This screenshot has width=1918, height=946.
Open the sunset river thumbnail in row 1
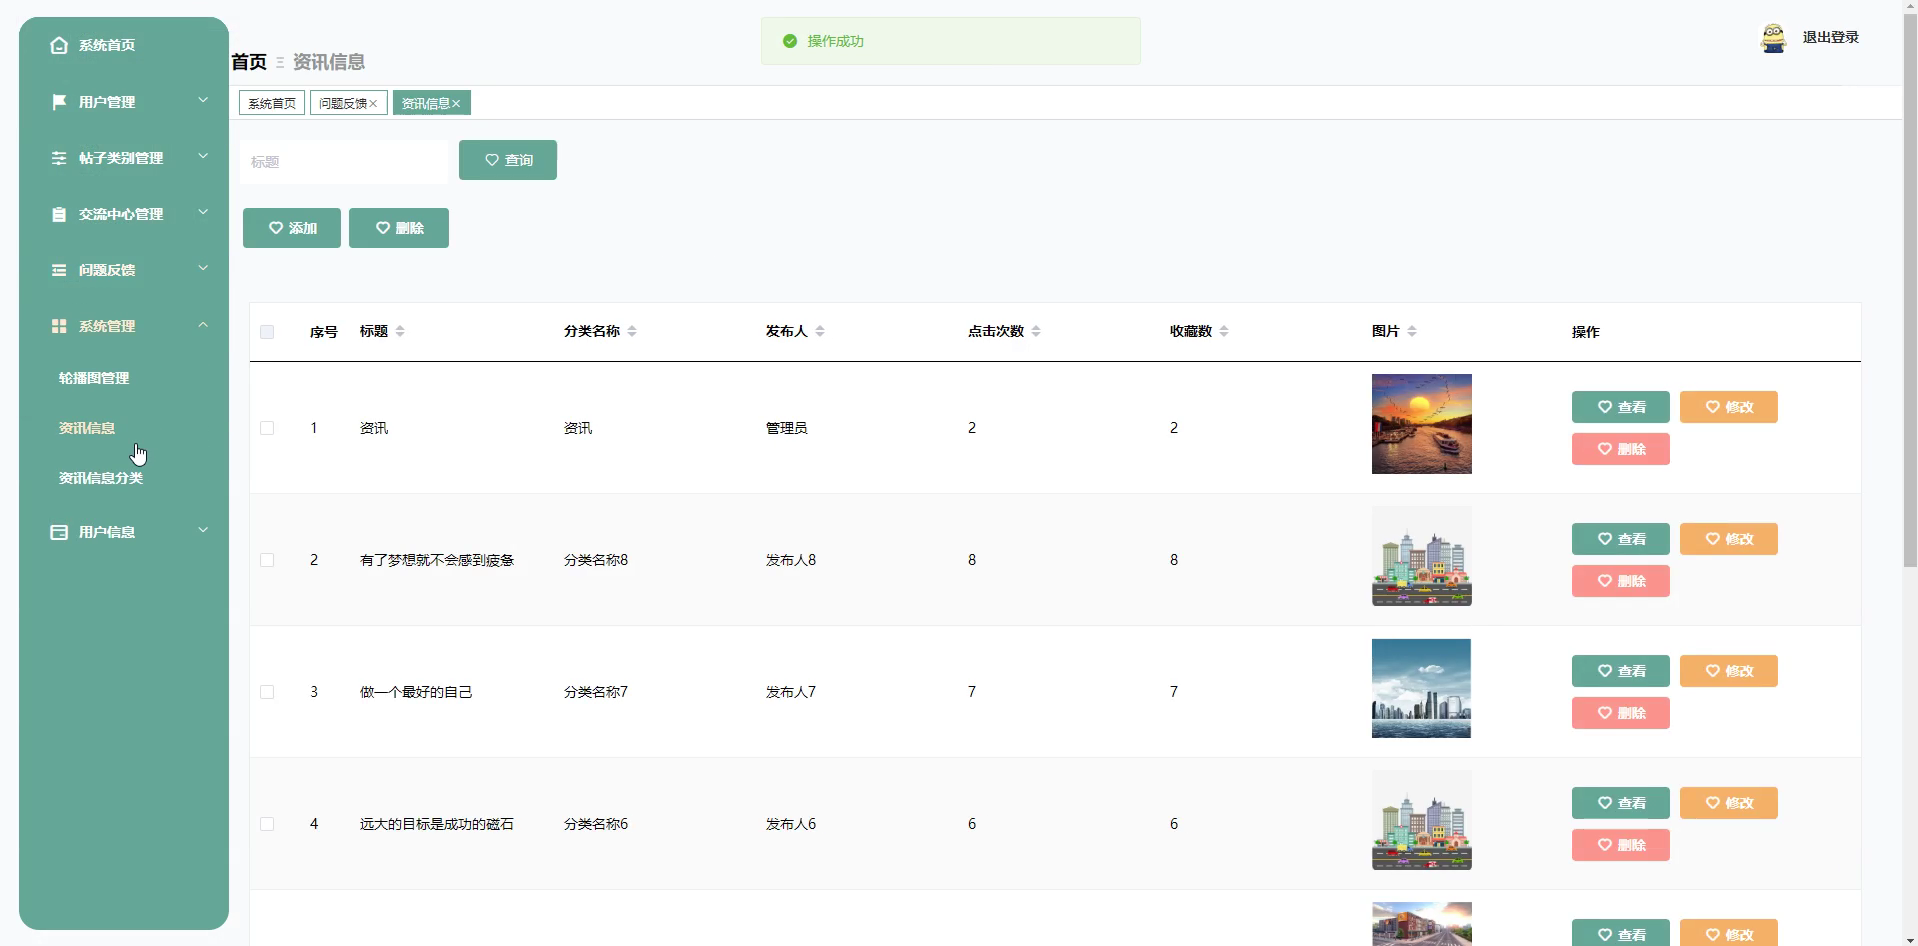(1421, 424)
